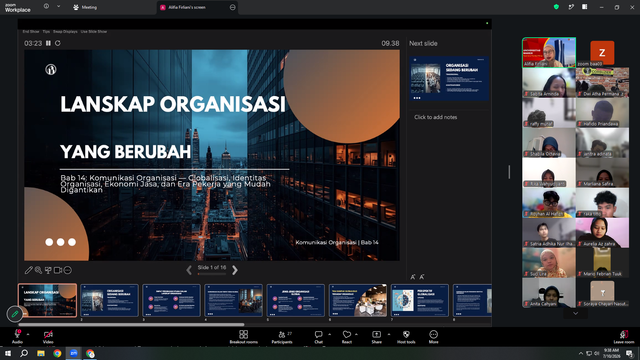Open Breakout rooms
This screenshot has width=640, height=360.
click(x=244, y=337)
